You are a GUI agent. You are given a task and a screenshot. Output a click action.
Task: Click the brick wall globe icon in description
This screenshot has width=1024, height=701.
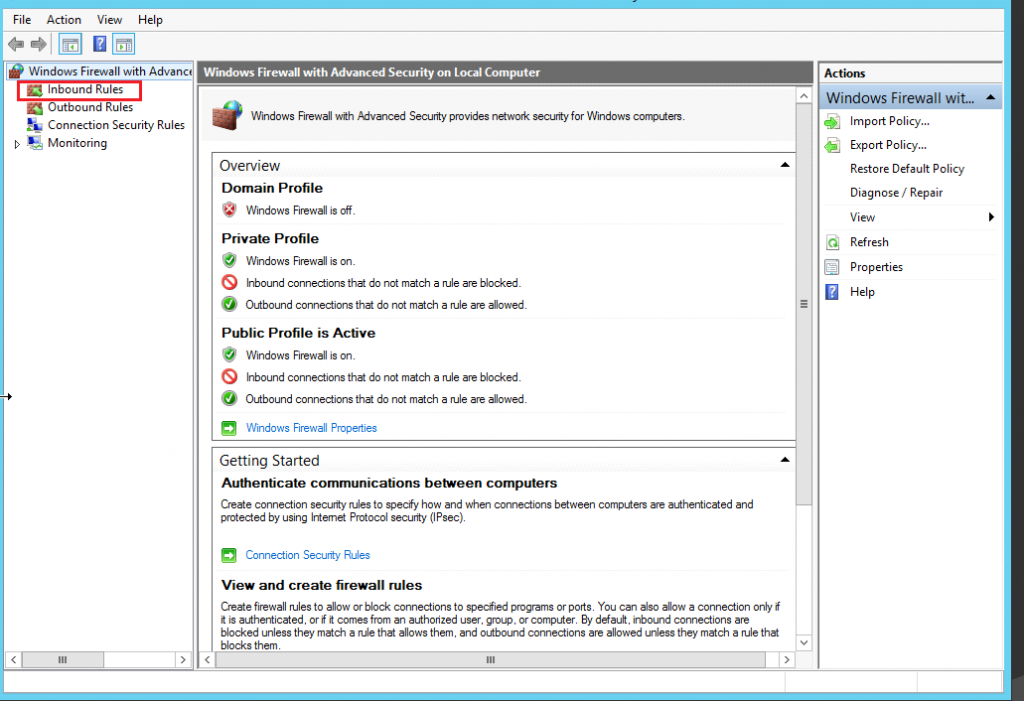[227, 116]
